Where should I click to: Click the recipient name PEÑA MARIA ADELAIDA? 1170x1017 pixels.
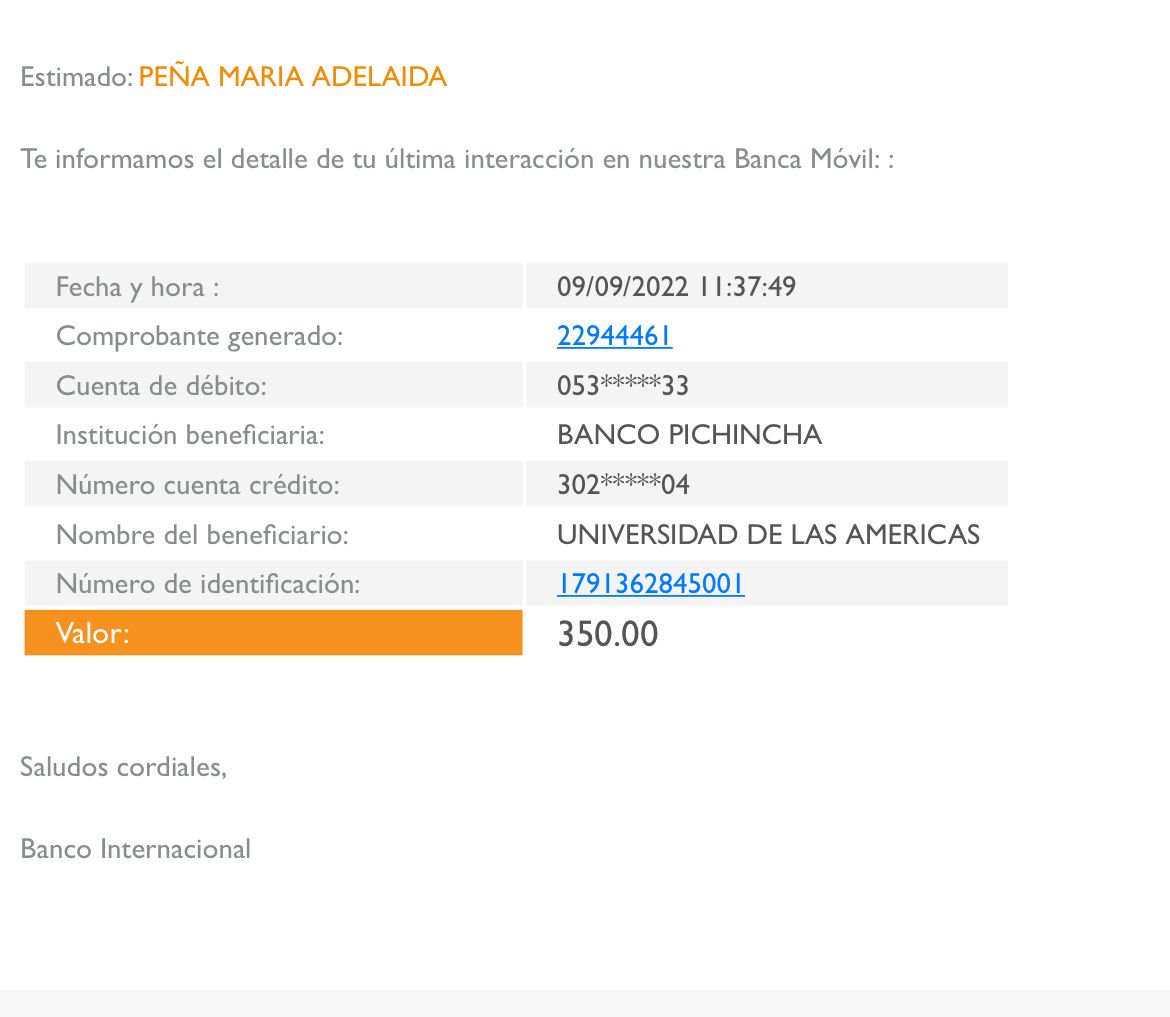pyautogui.click(x=292, y=77)
